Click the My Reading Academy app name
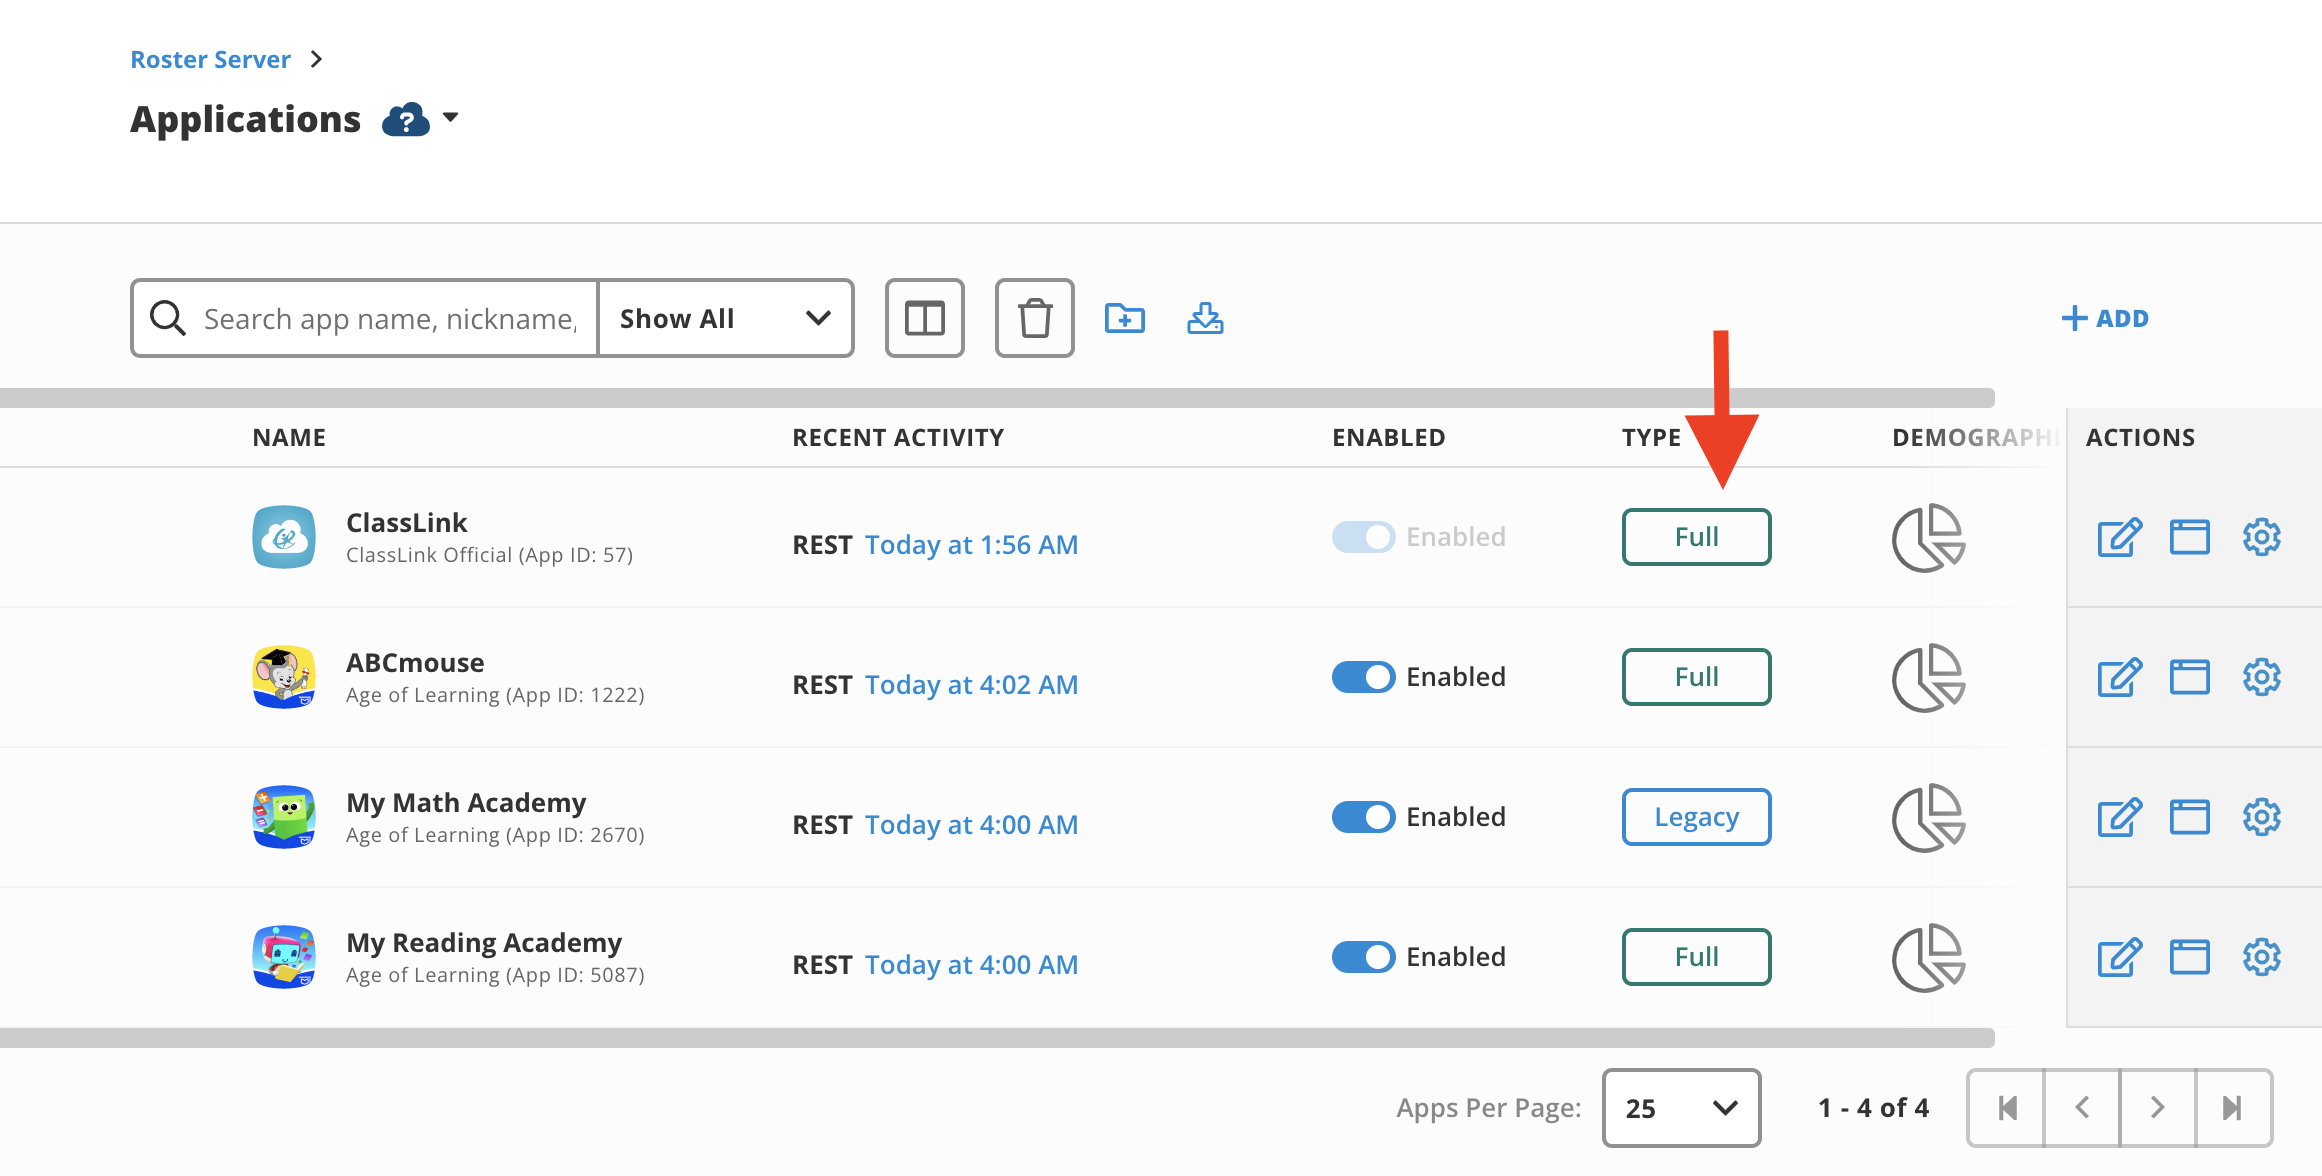Viewport: 2322px width, 1176px height. [x=484, y=942]
